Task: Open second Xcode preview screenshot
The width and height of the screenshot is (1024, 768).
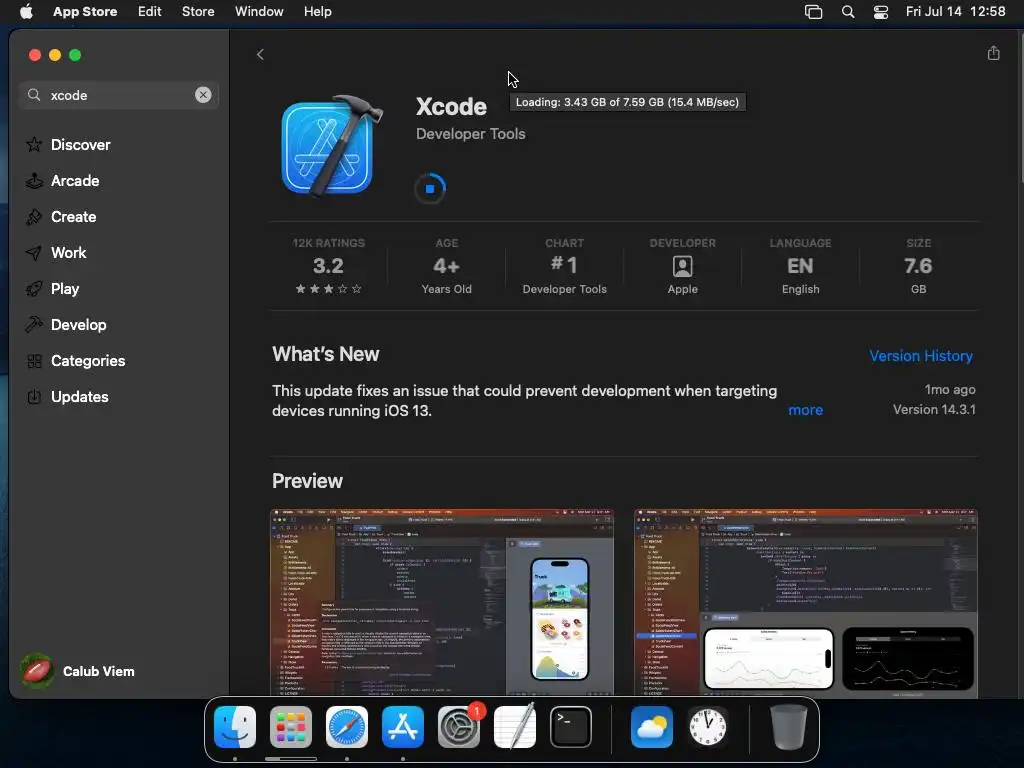Action: pos(806,602)
